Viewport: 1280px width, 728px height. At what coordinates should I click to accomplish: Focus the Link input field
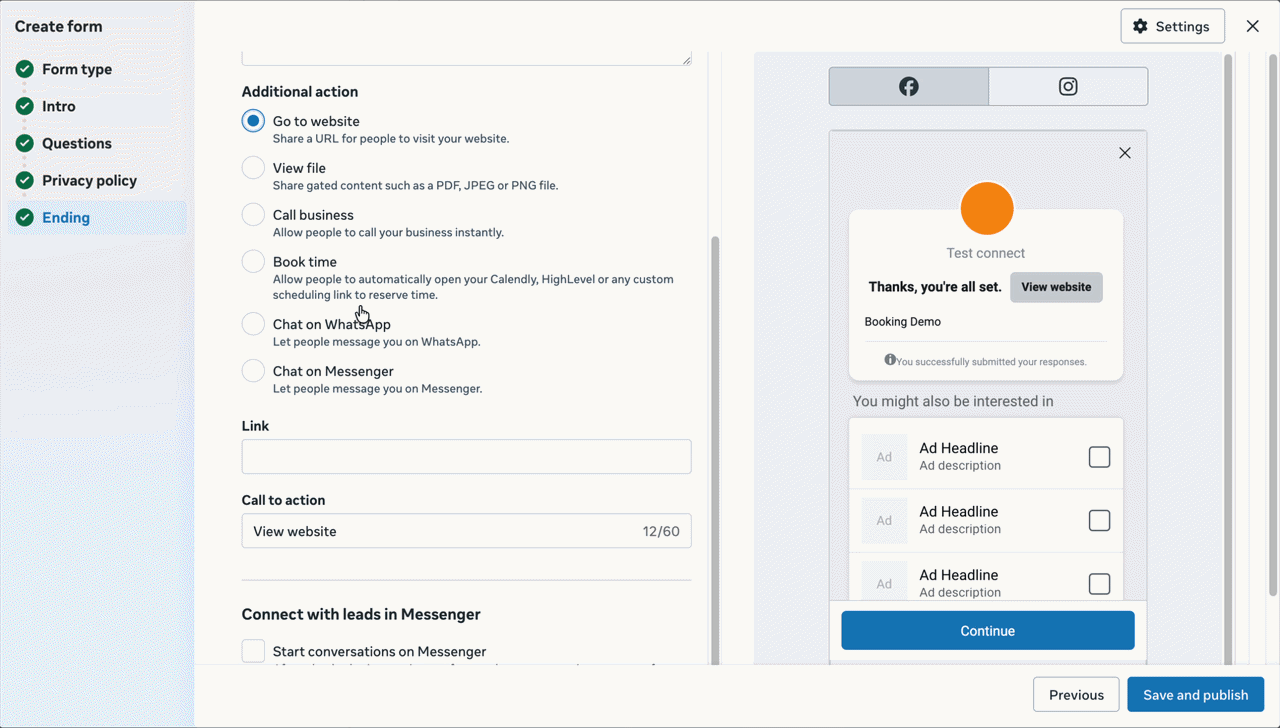466,457
